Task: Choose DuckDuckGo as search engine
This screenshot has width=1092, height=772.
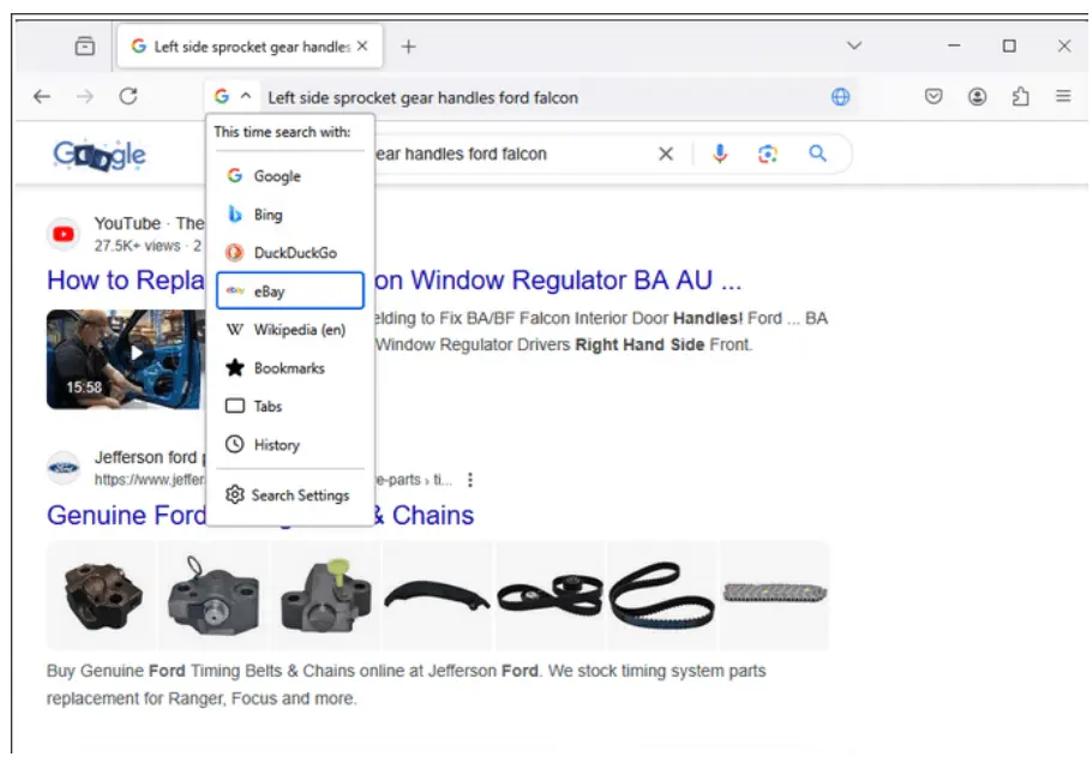Action: click(x=290, y=253)
